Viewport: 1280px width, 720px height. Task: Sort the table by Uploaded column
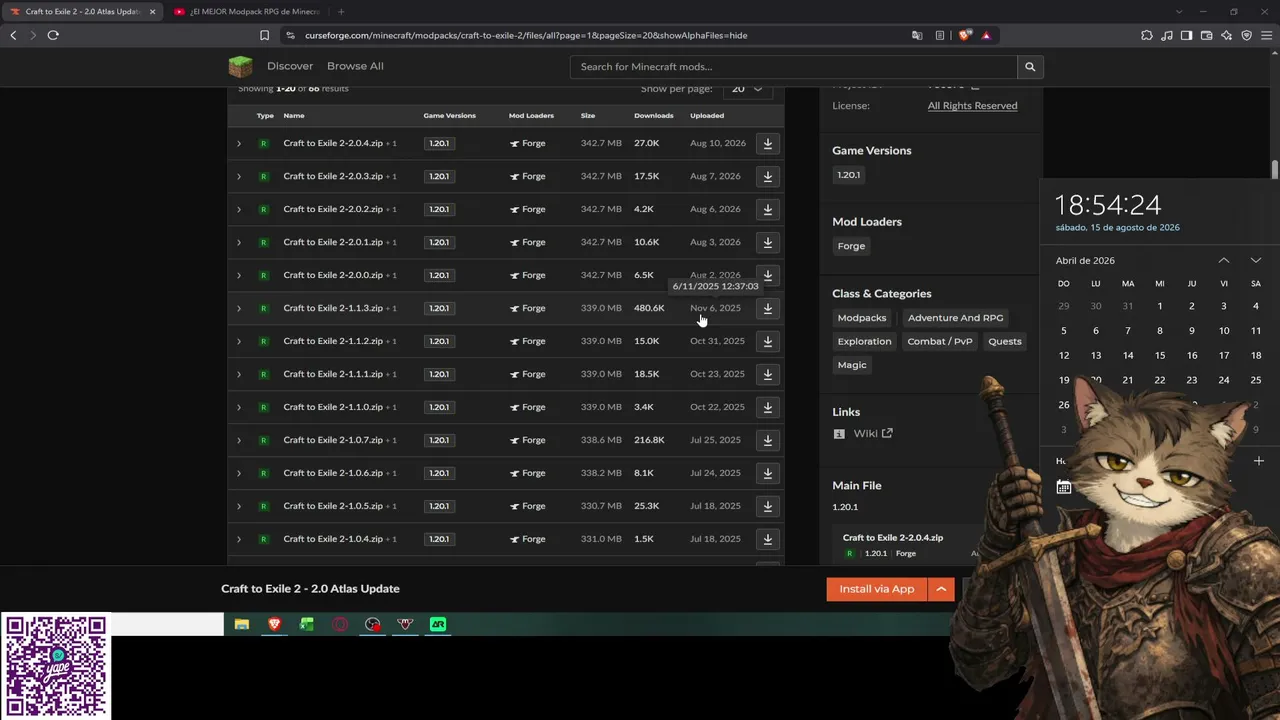pyautogui.click(x=707, y=115)
